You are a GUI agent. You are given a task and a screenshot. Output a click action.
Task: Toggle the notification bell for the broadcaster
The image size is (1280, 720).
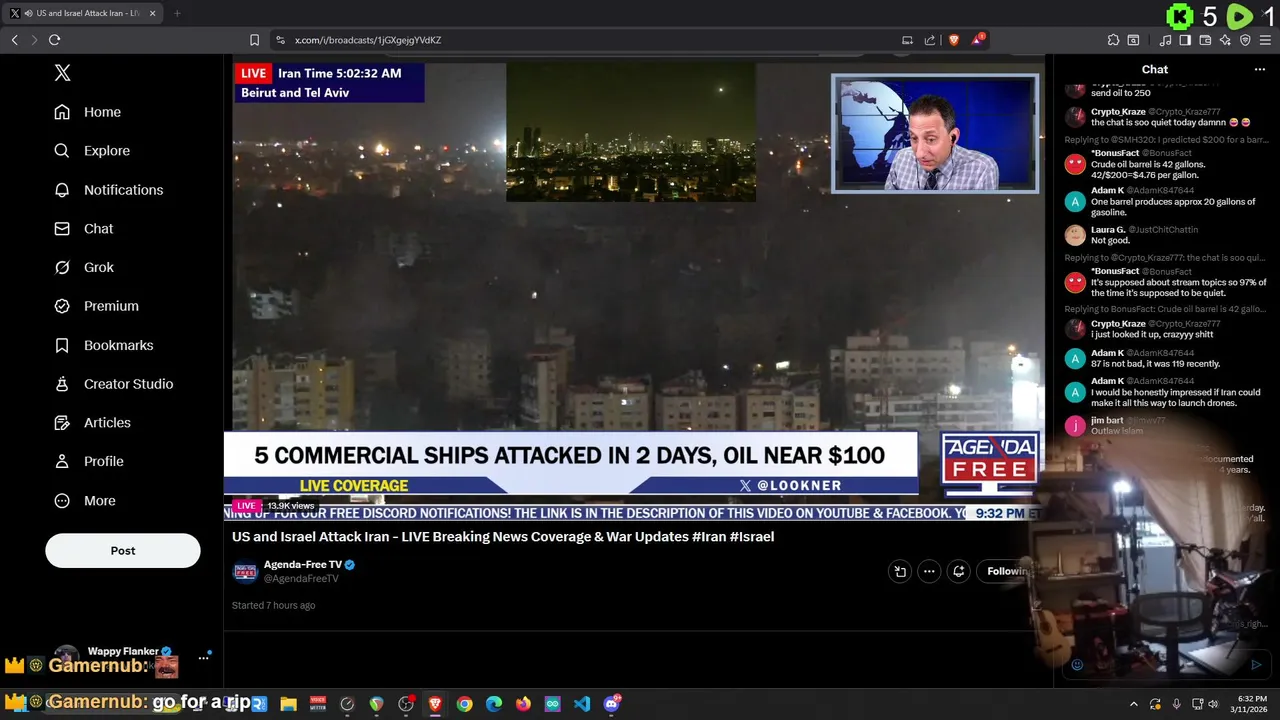(x=958, y=572)
